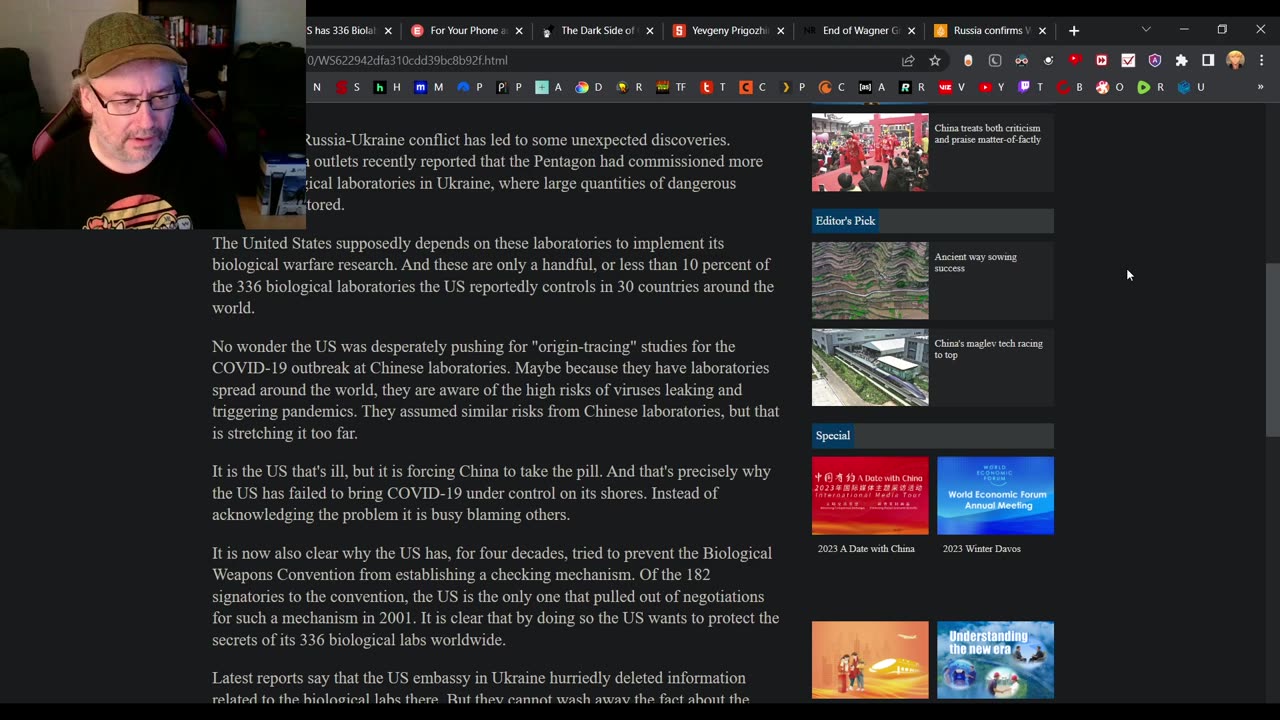Click the orange Spring Festival banner image
Screen dimensions: 1280x720
[x=870, y=660]
